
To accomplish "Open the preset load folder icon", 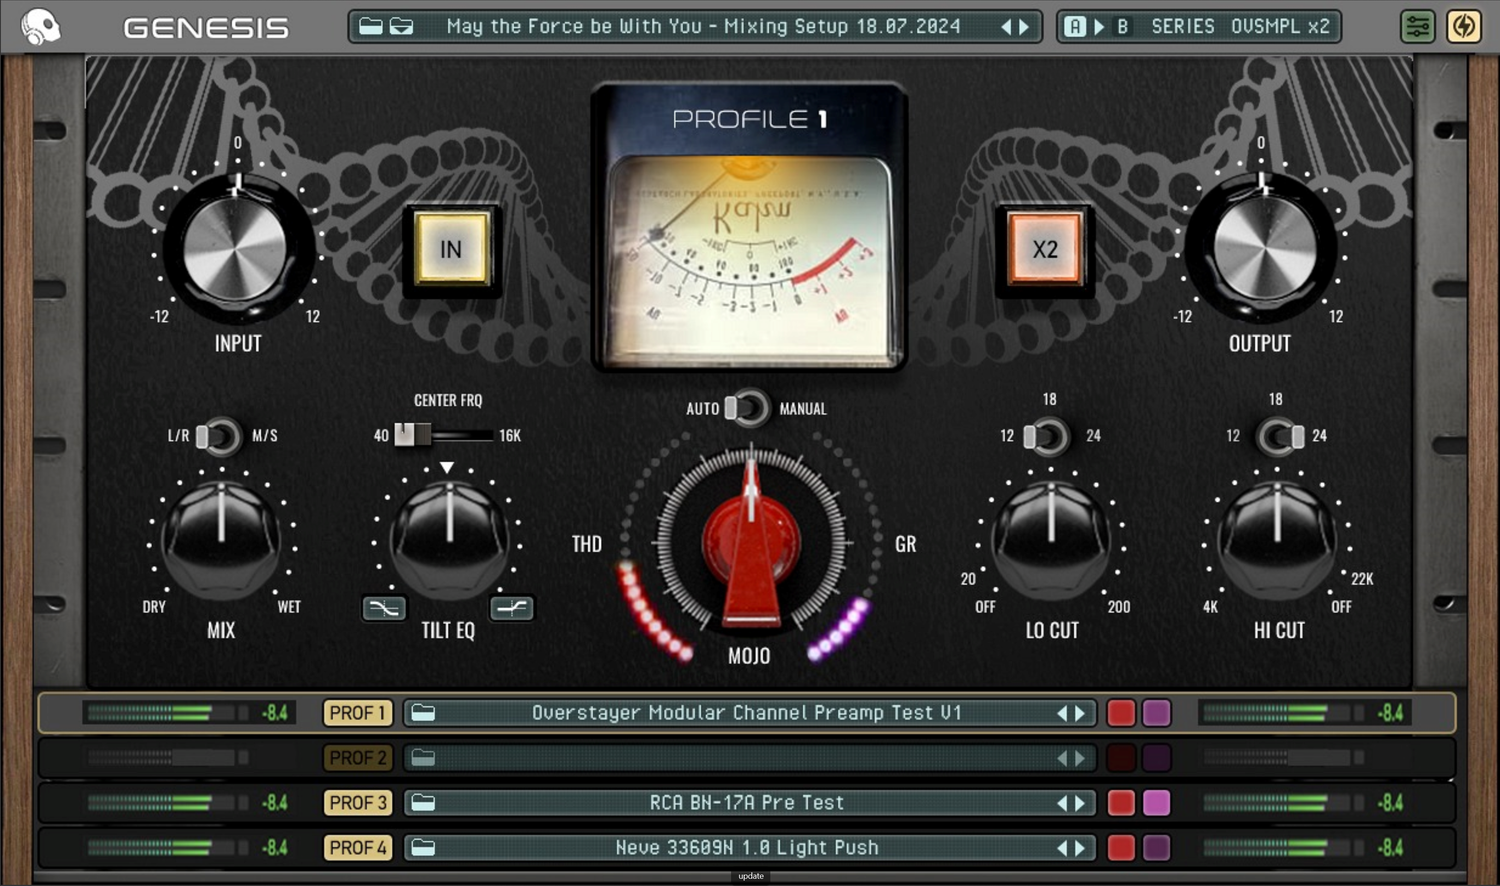I will coord(369,26).
